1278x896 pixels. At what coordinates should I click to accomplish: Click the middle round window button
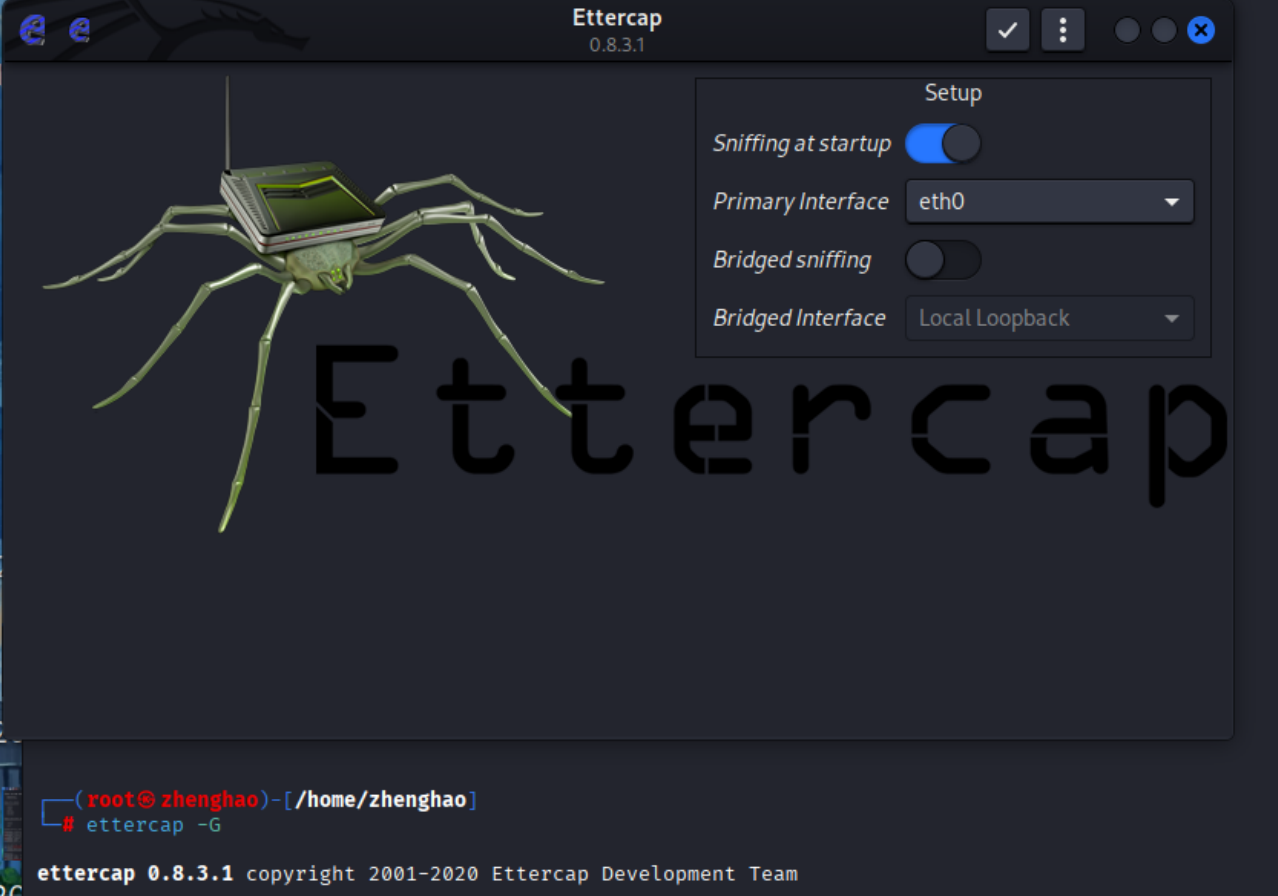1164,30
